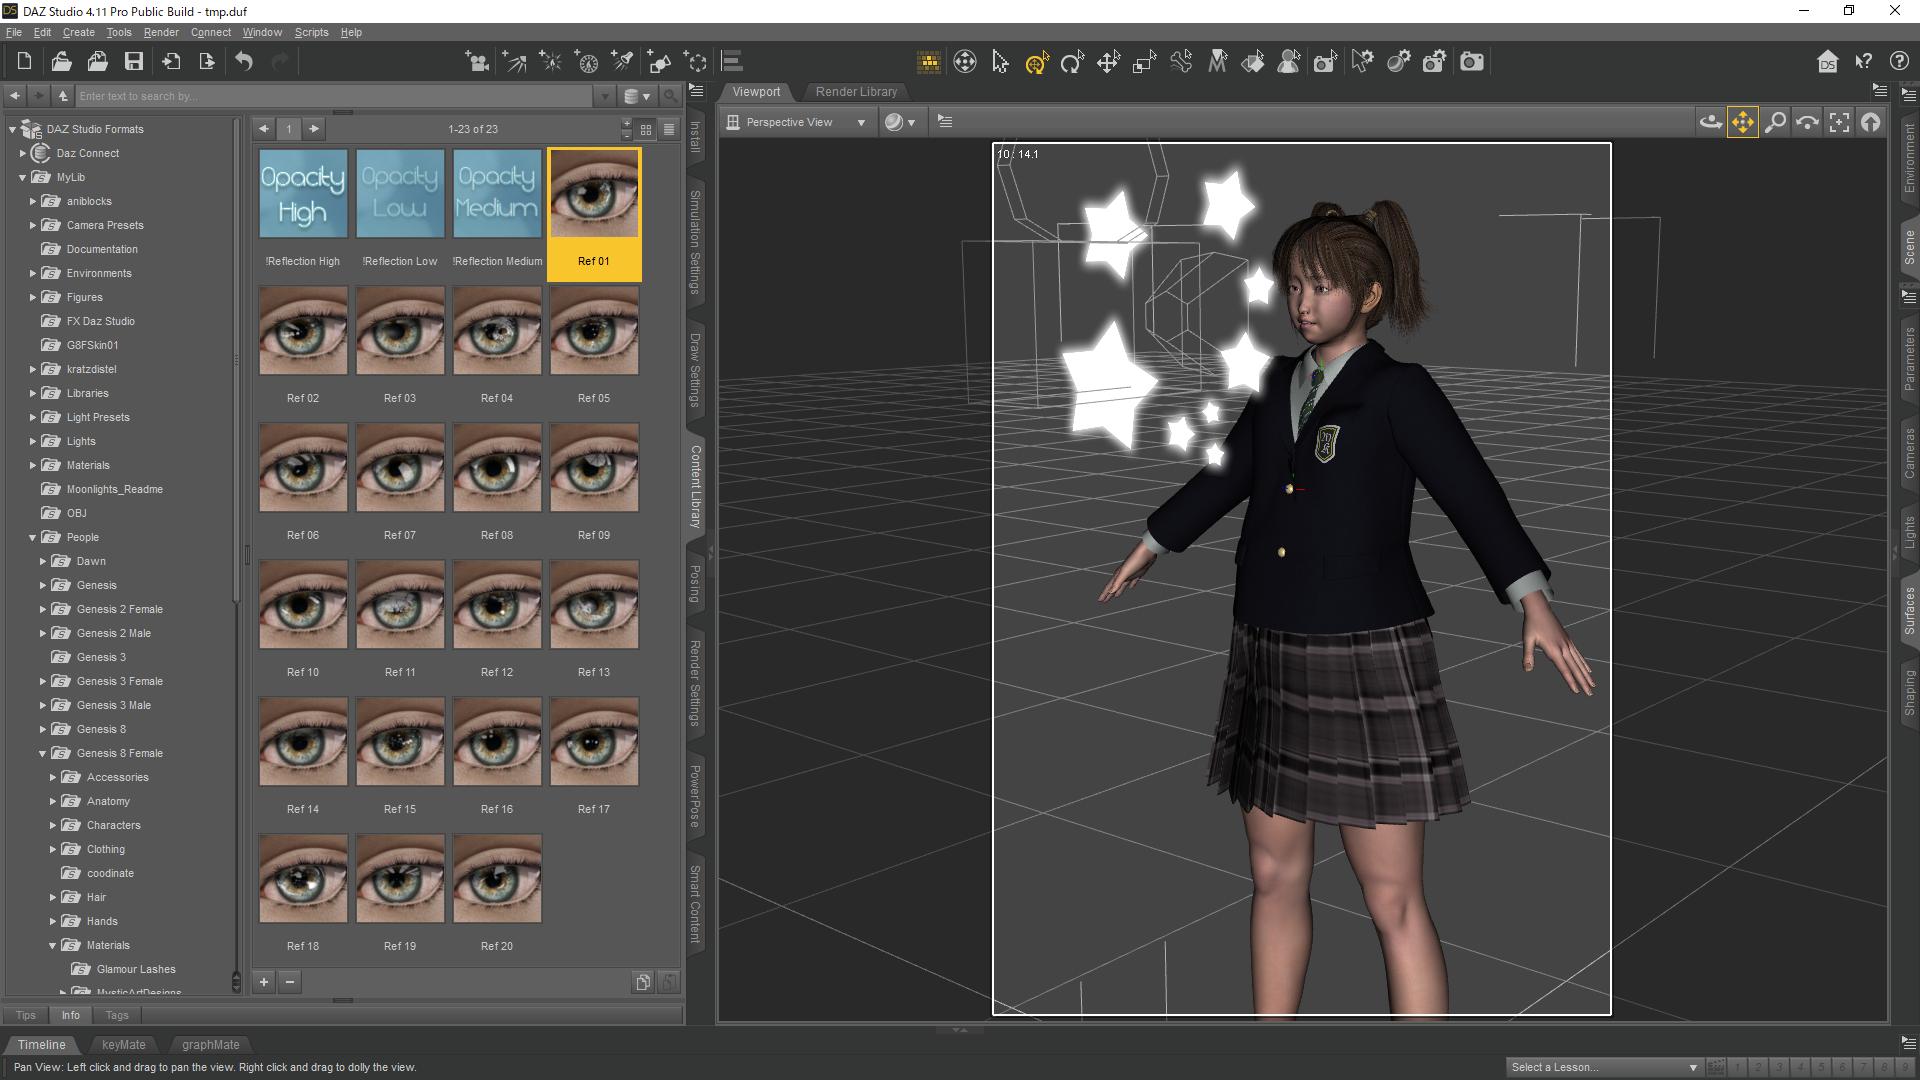The image size is (1920, 1080).
Task: Click the Save file icon
Action: click(x=133, y=62)
